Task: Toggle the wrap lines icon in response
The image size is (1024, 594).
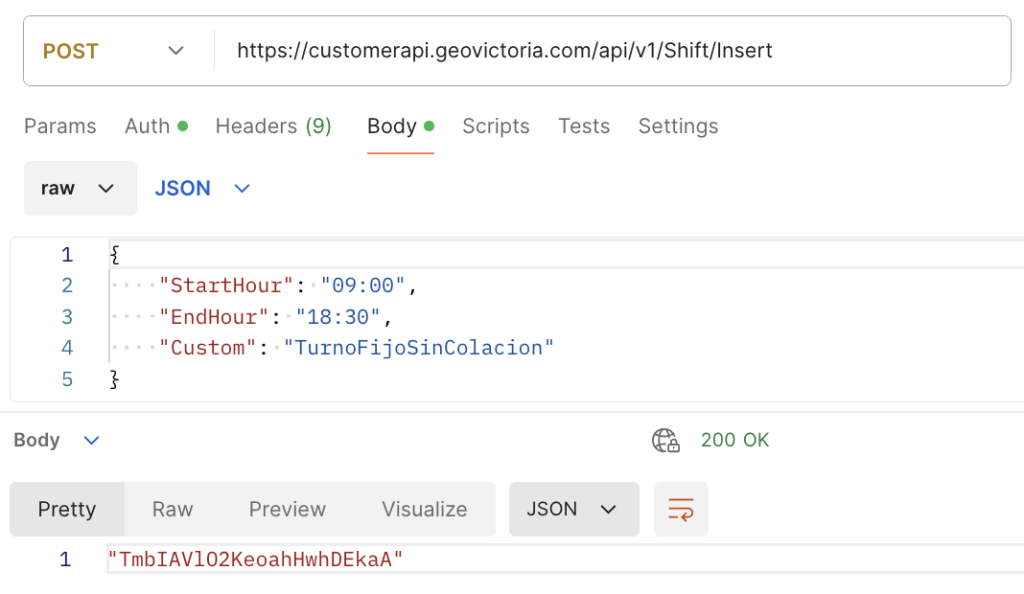Action: [681, 509]
